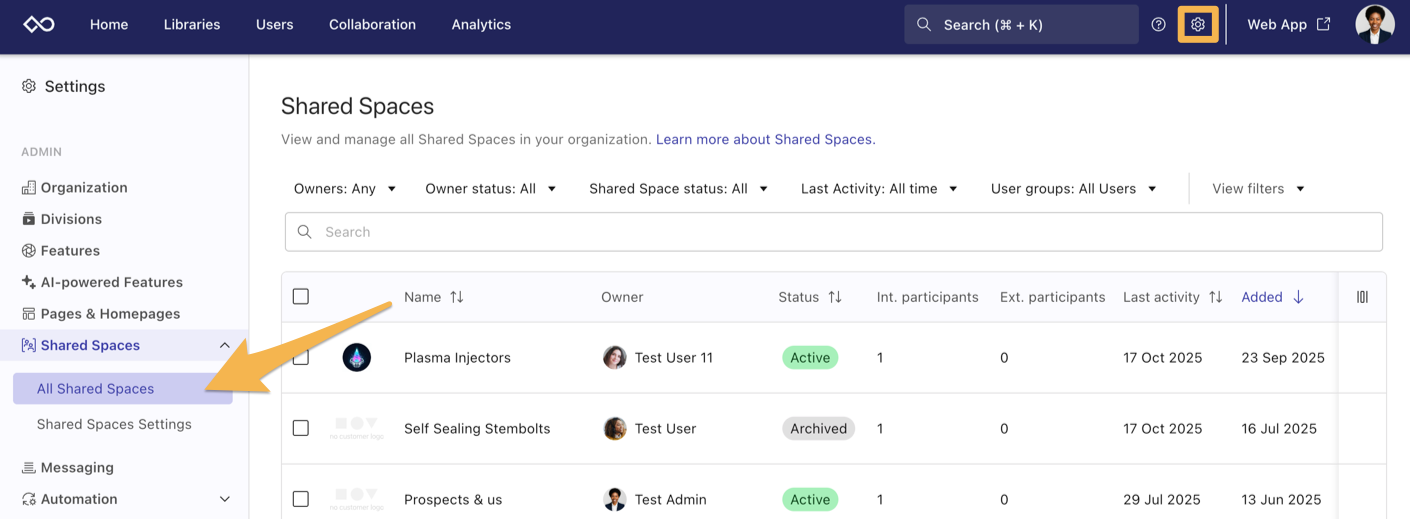Image resolution: width=1410 pixels, height=519 pixels.
Task: Click the Organization building icon in sidebar
Action: coord(29,187)
